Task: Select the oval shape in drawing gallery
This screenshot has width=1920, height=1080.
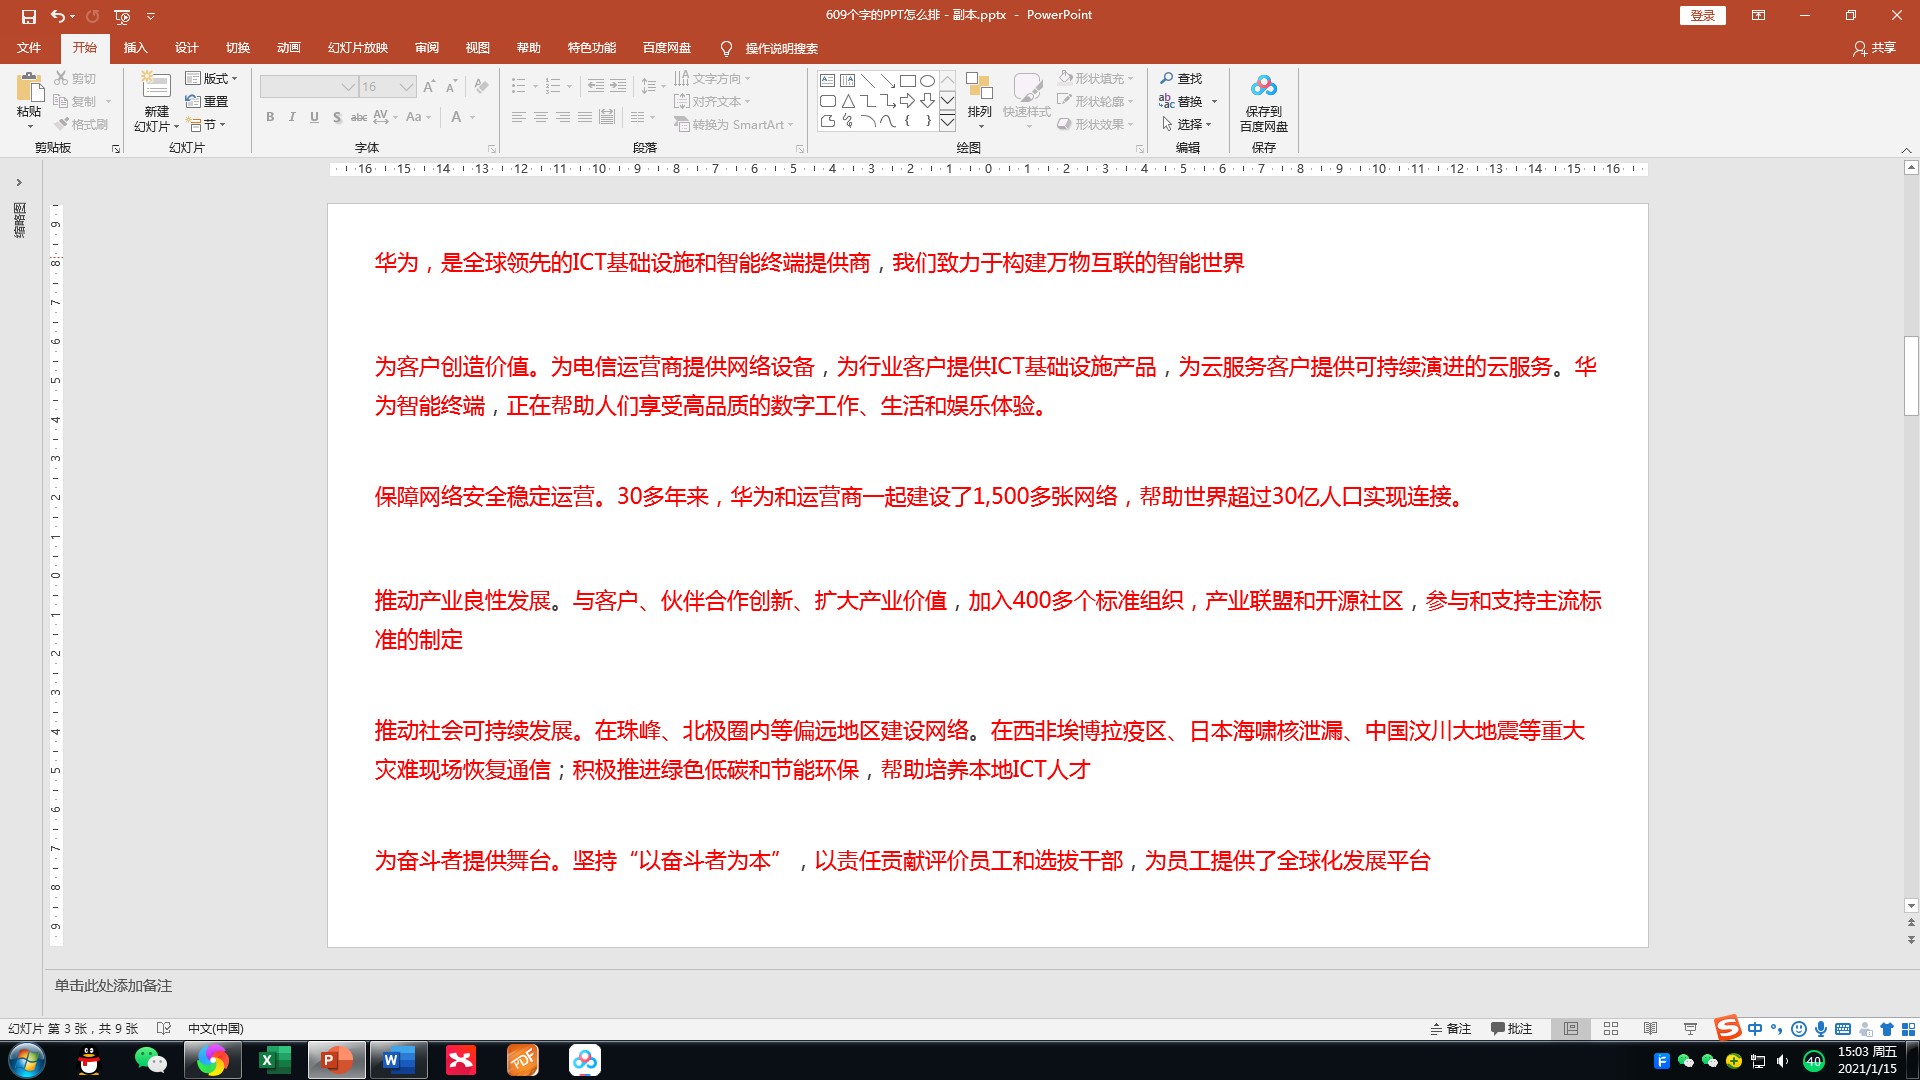Action: 927,81
